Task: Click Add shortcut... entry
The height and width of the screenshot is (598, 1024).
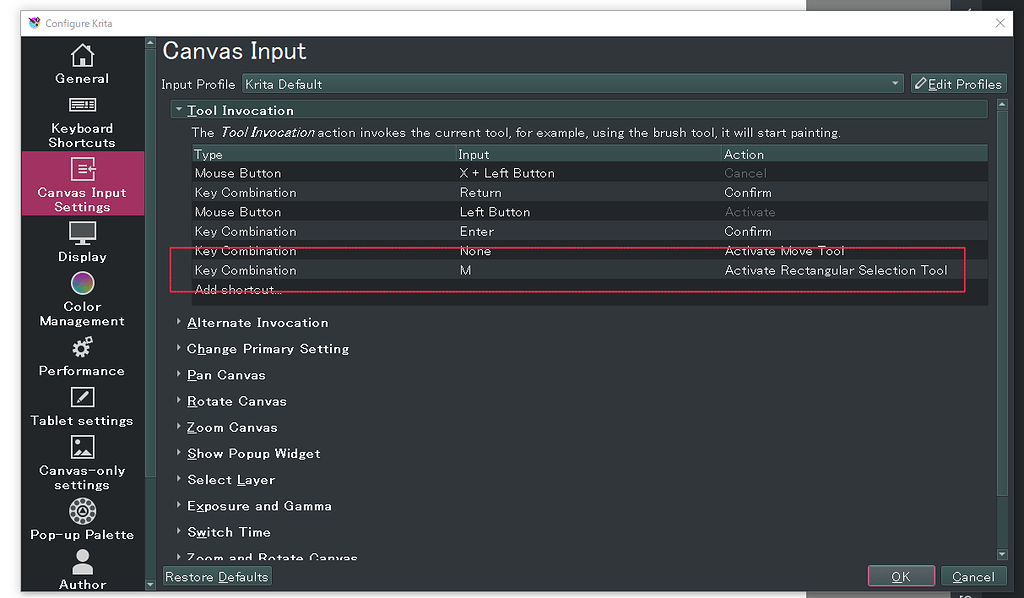Action: (x=238, y=289)
